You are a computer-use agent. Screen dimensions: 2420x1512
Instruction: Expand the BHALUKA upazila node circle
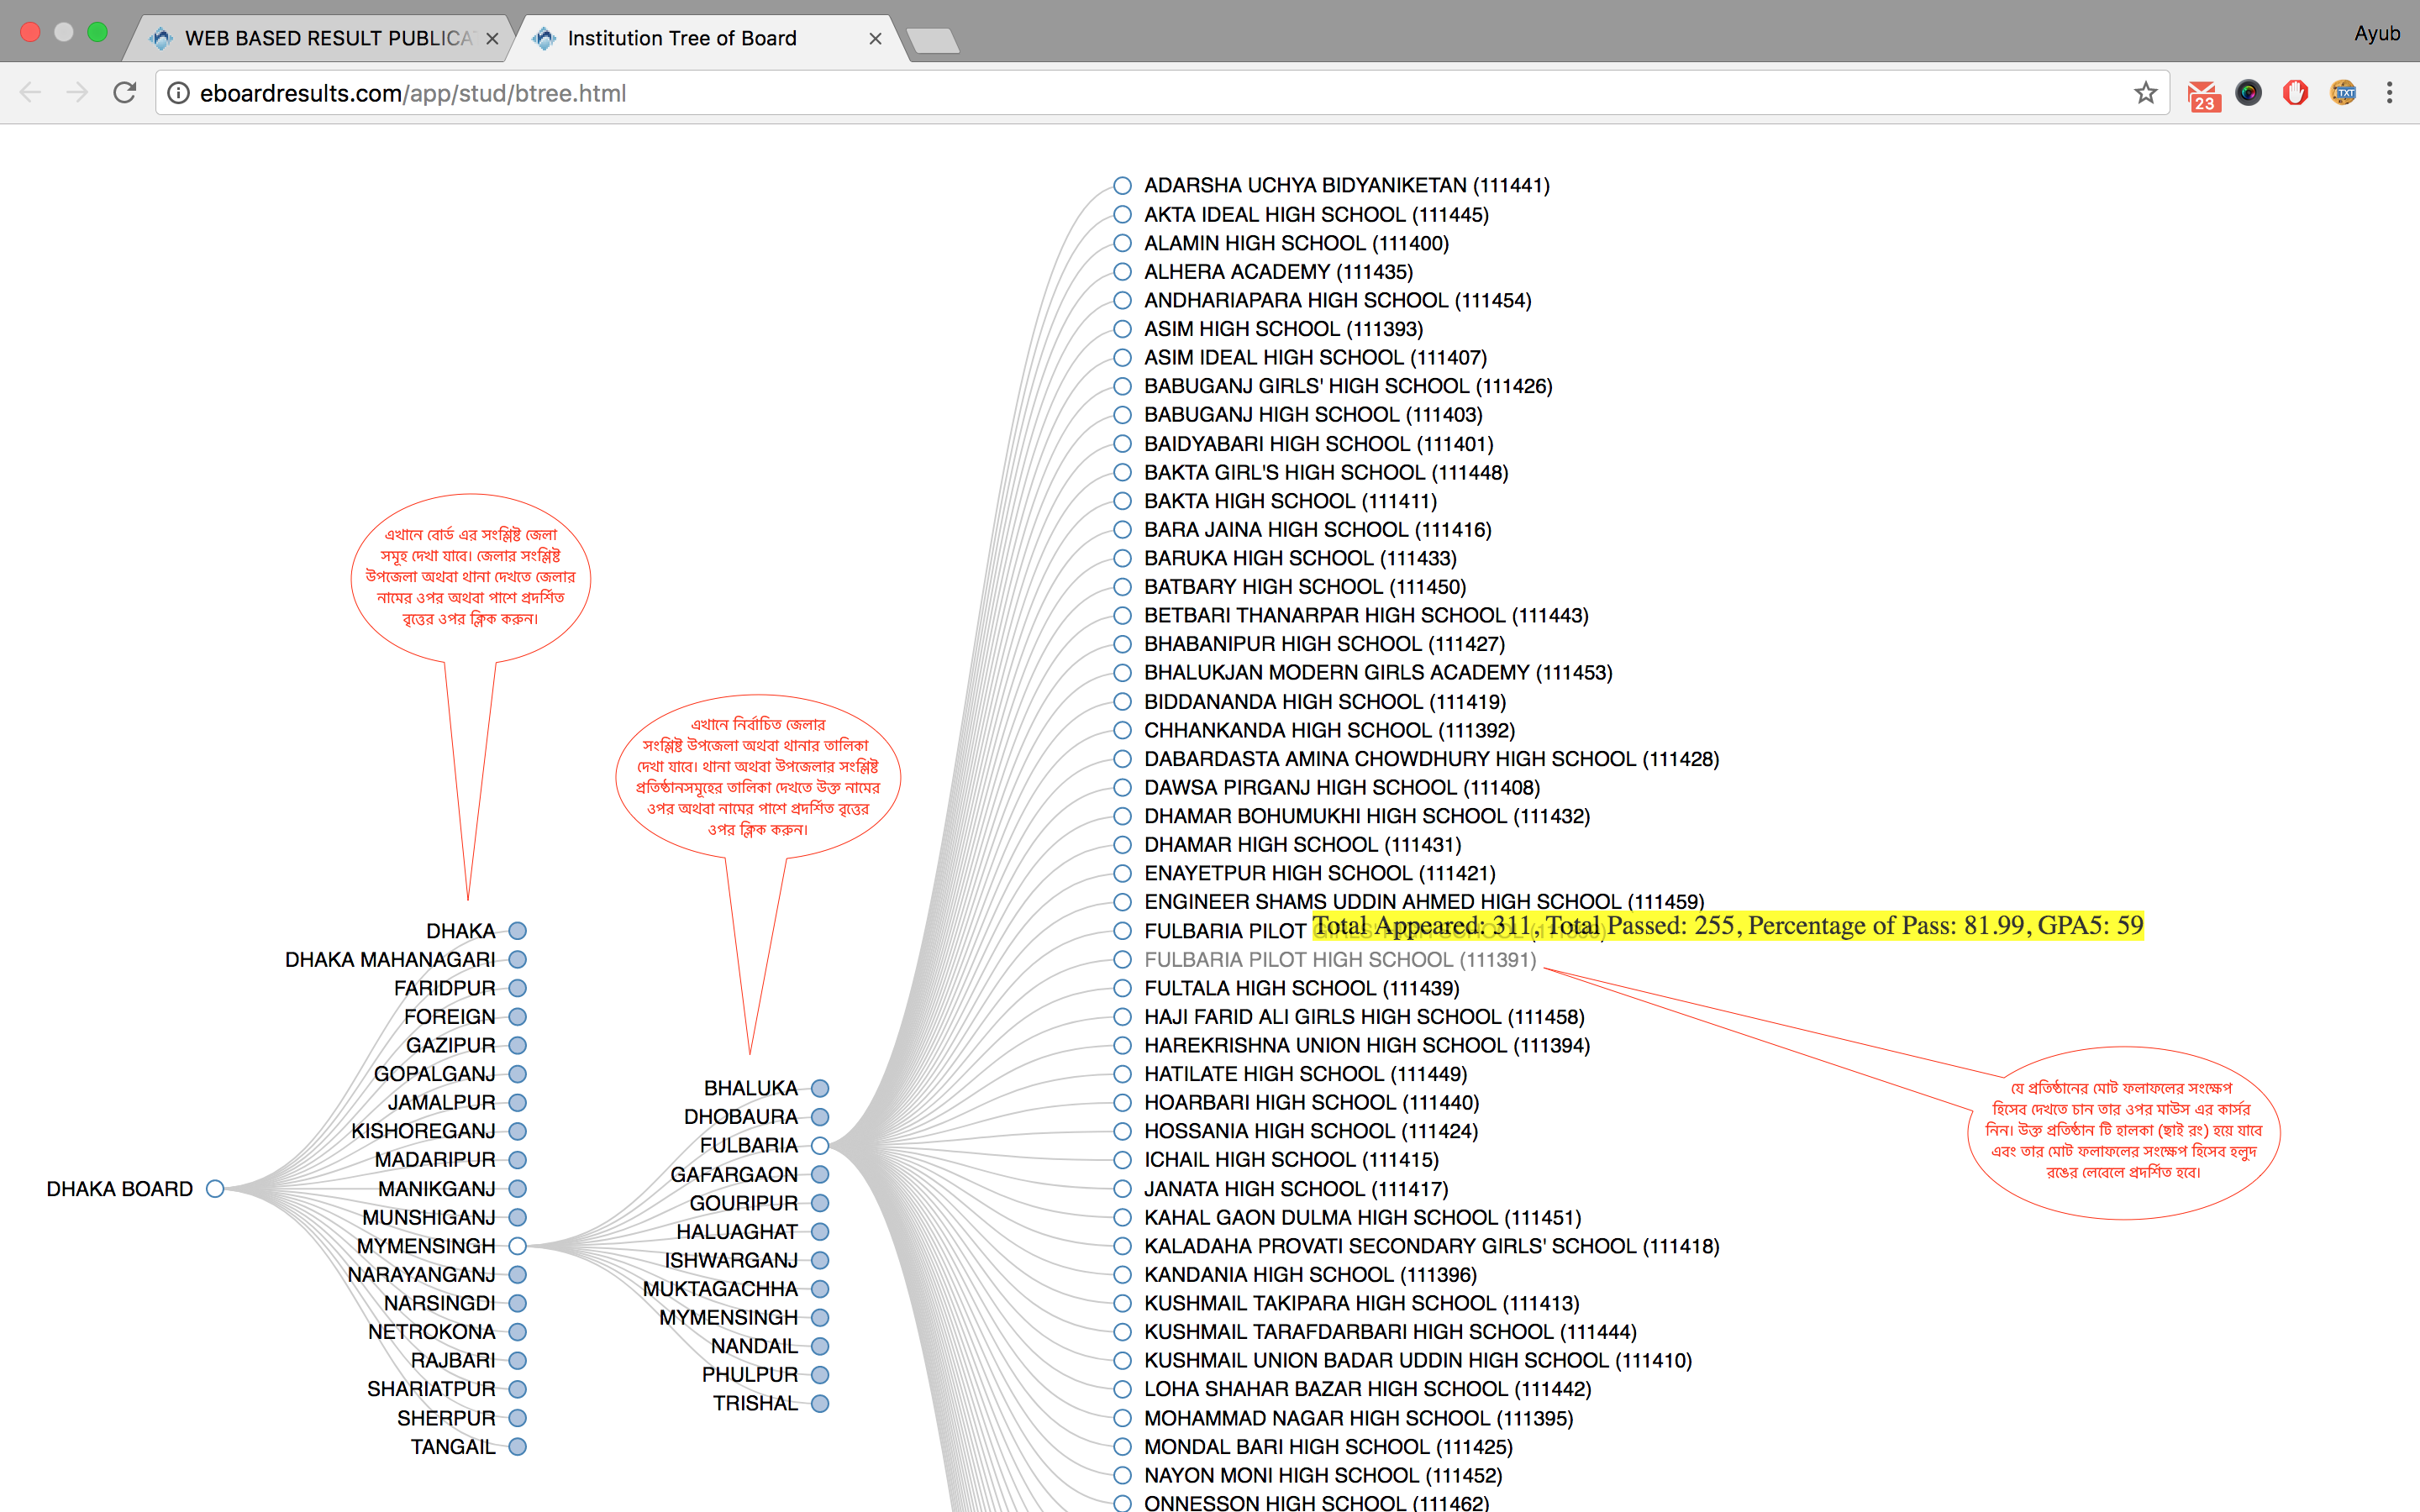(x=820, y=1088)
